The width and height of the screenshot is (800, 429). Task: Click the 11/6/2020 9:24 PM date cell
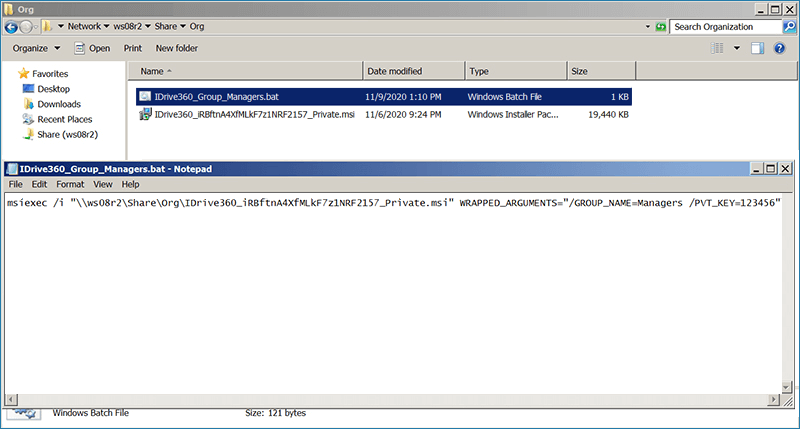tap(403, 115)
